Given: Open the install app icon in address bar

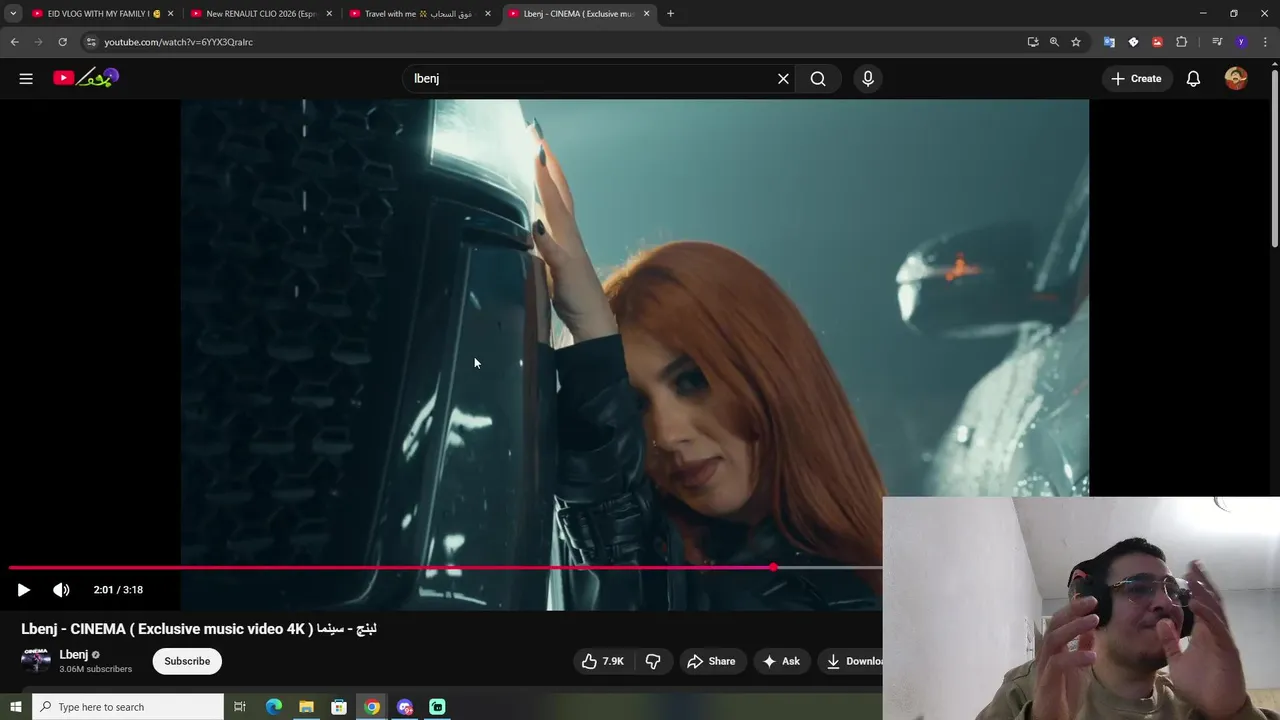Looking at the screenshot, I should (1033, 42).
